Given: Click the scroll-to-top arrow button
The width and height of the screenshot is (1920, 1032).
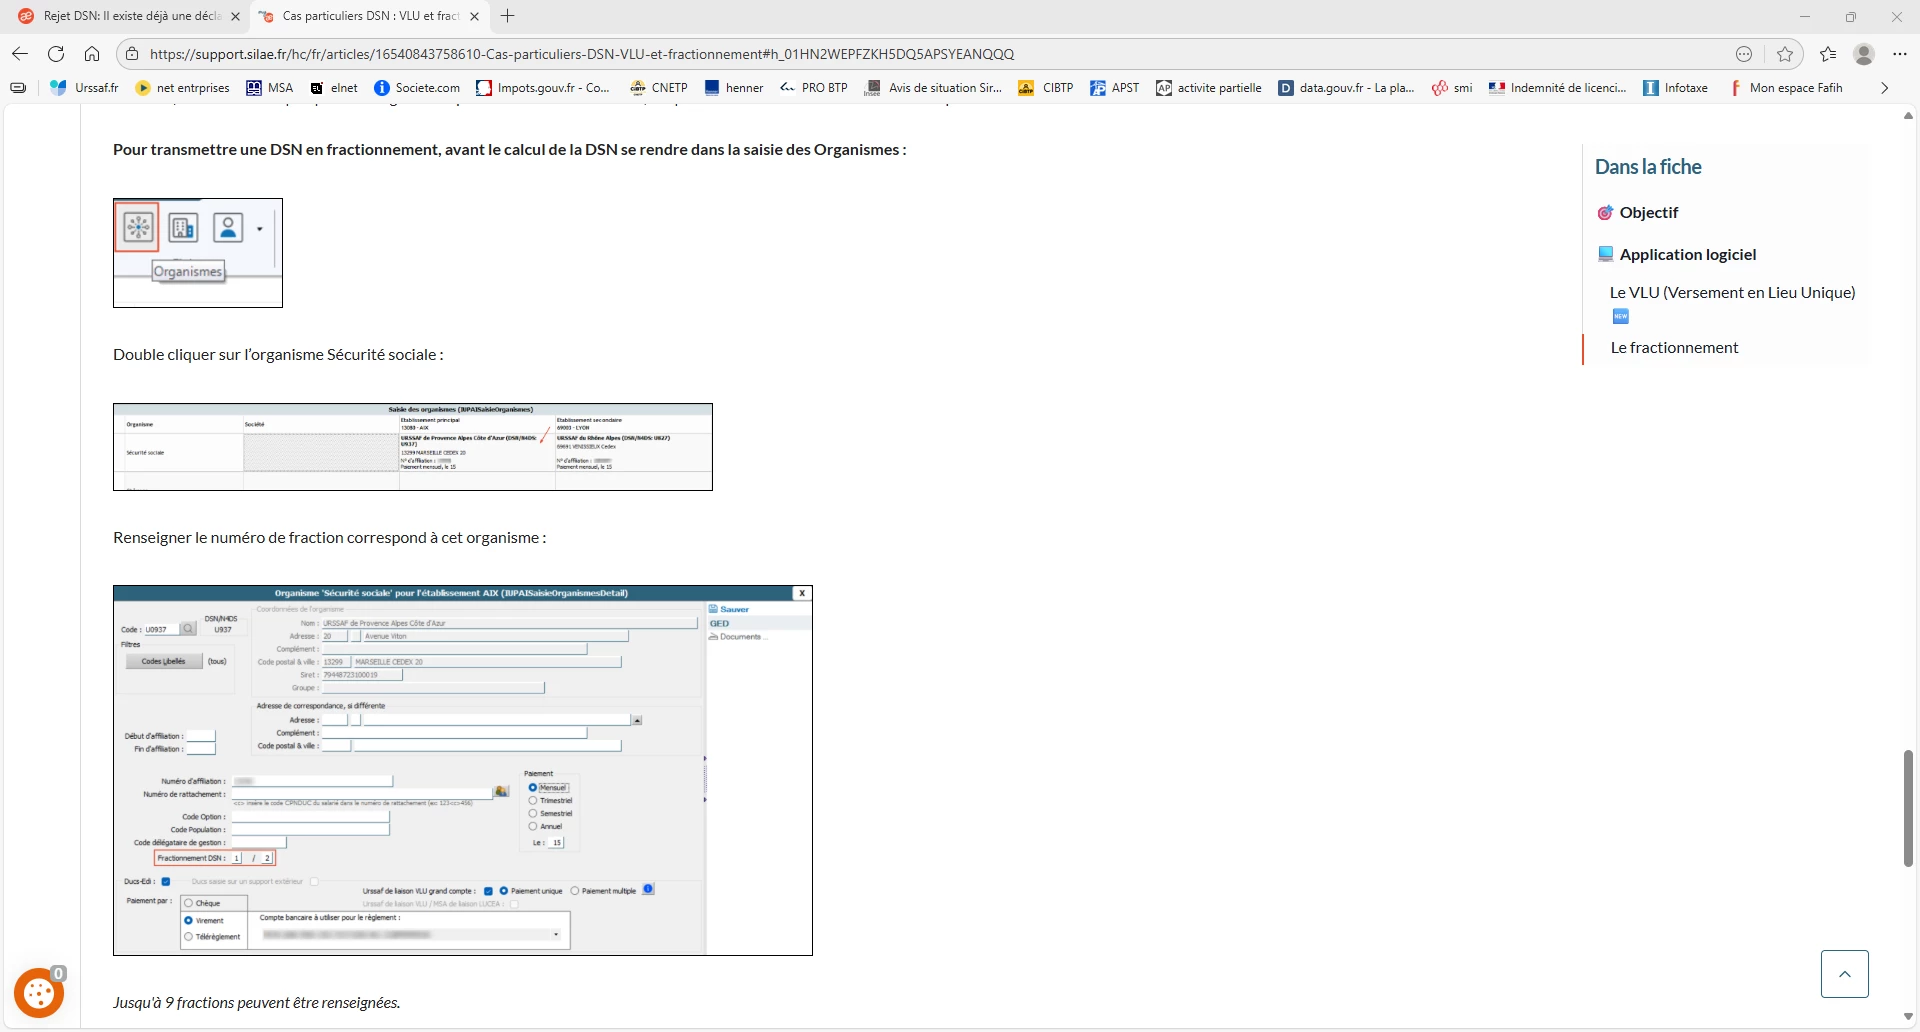Looking at the screenshot, I should [x=1845, y=974].
